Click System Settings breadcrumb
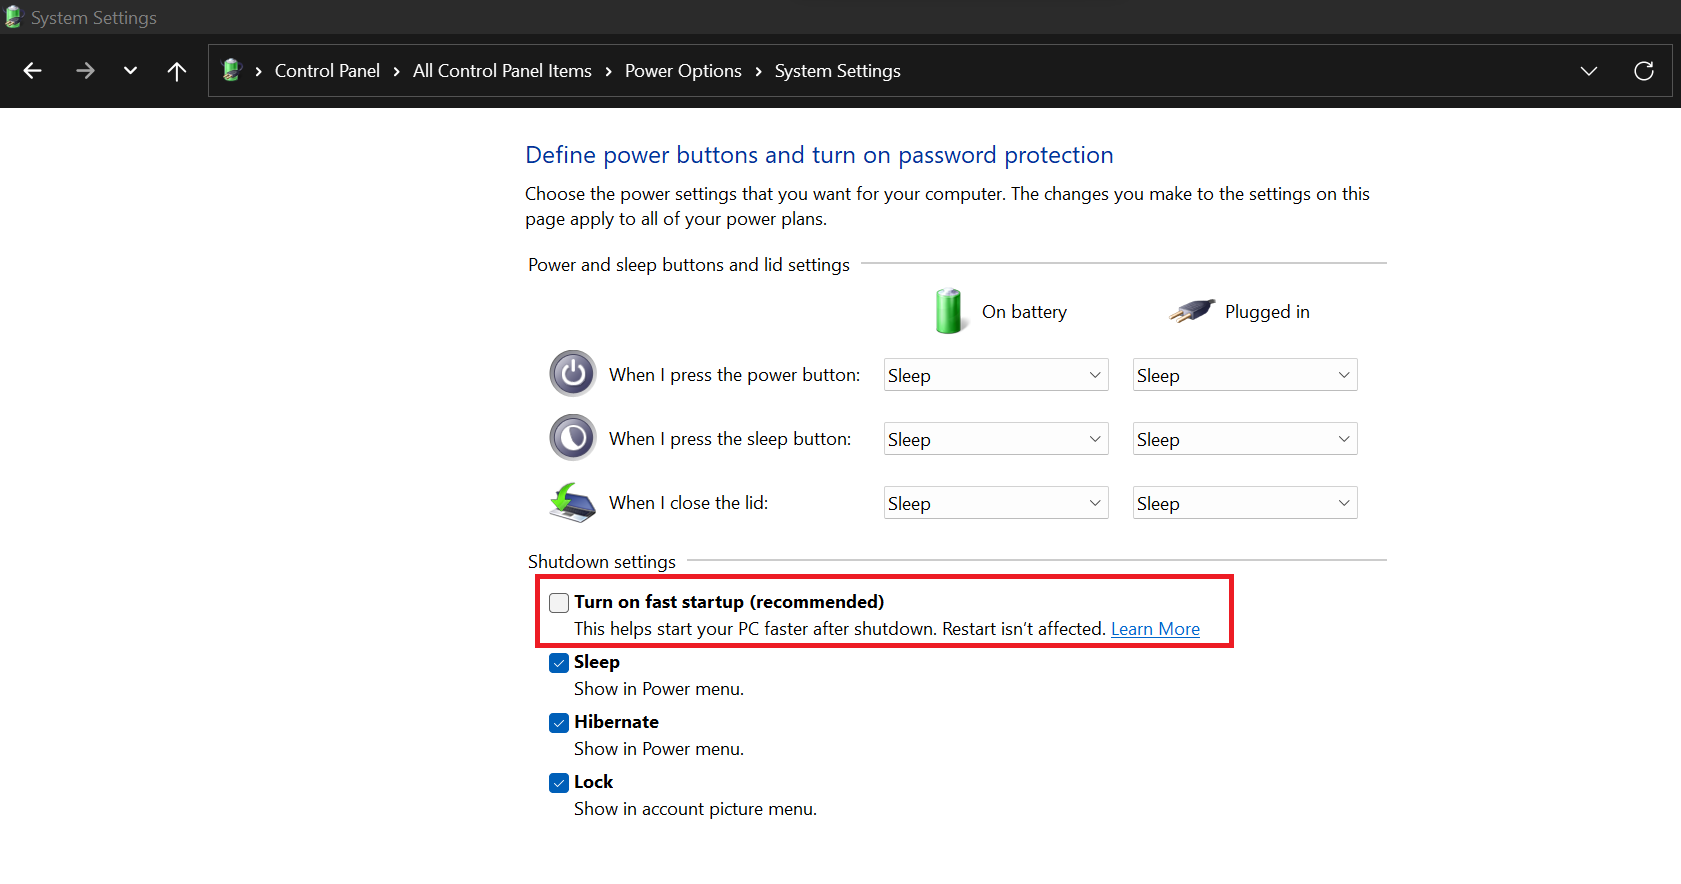The image size is (1681, 884). [x=837, y=71]
